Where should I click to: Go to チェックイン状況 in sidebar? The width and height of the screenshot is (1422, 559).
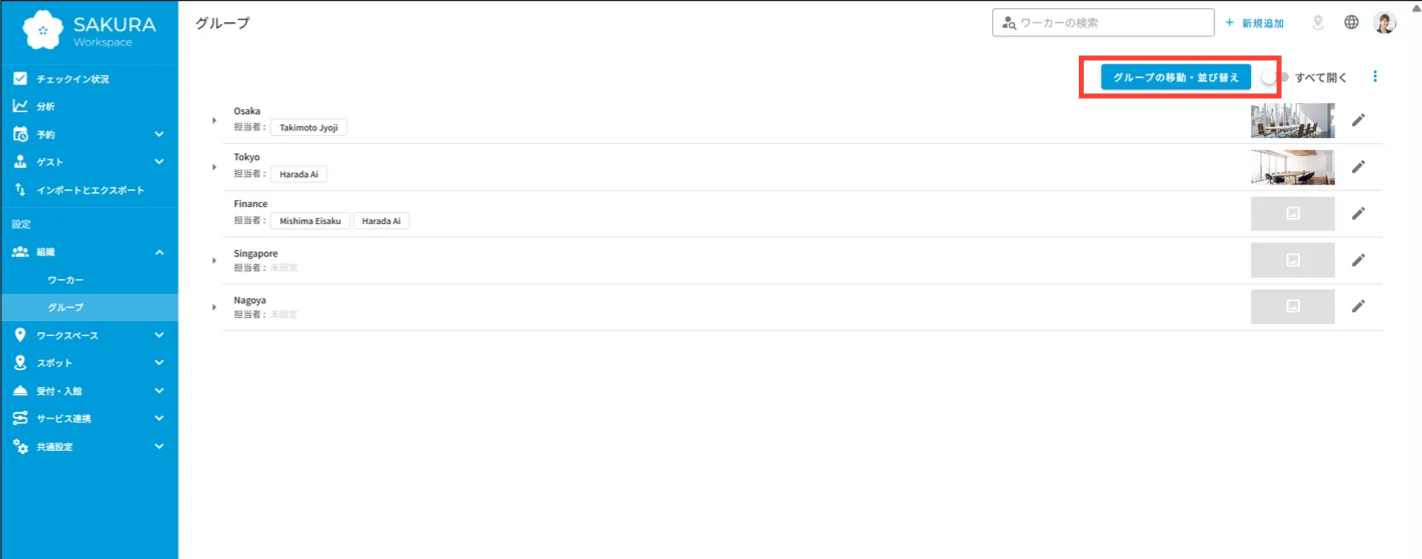(89, 78)
